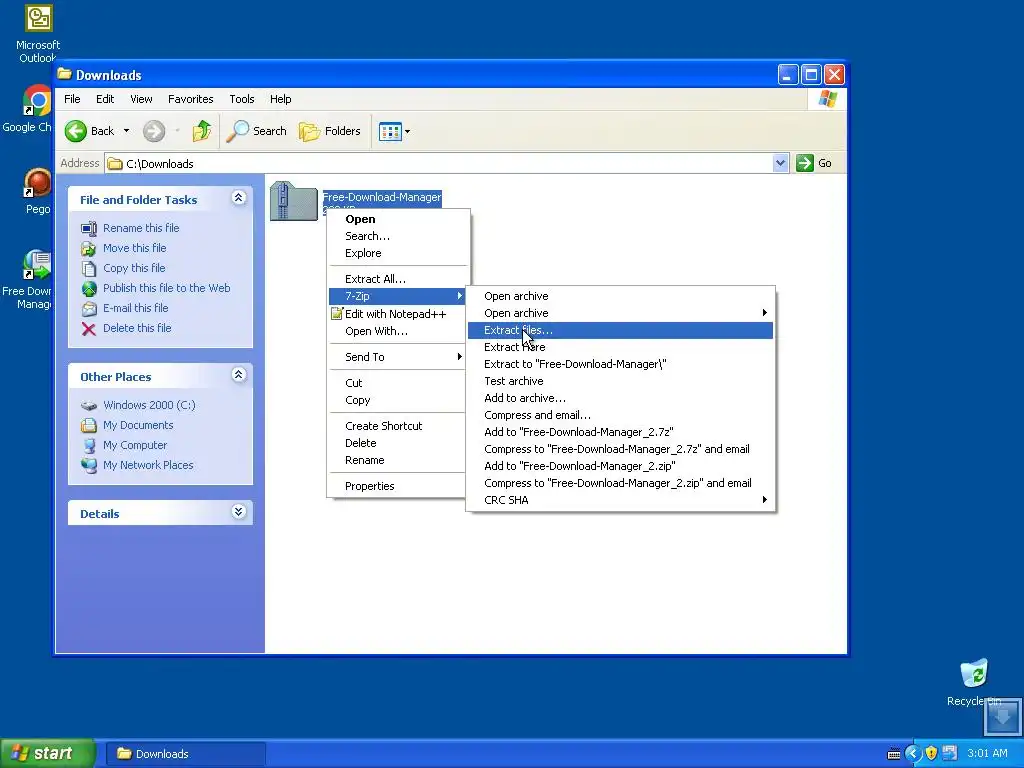Expand the Send To submenu
1024x768 pixels.
pos(397,357)
